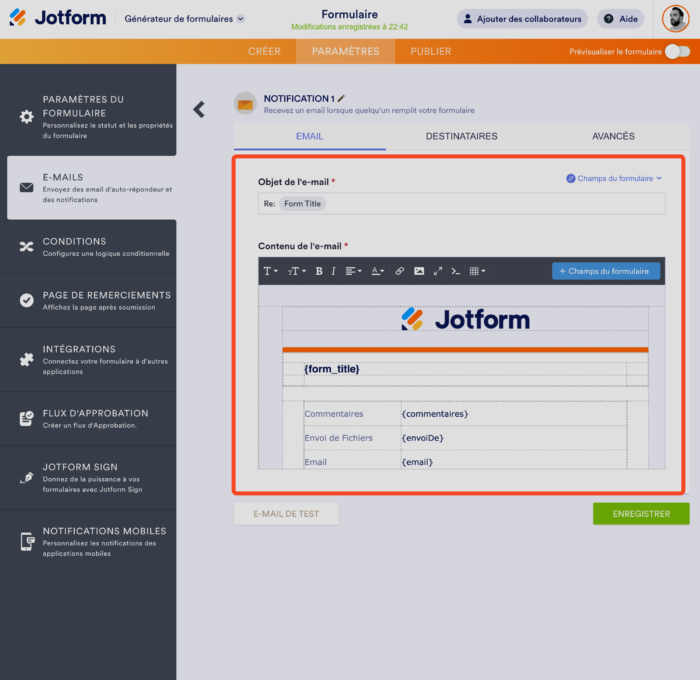700x680 pixels.
Task: Open the E-mails envelope section
Action: click(26, 188)
